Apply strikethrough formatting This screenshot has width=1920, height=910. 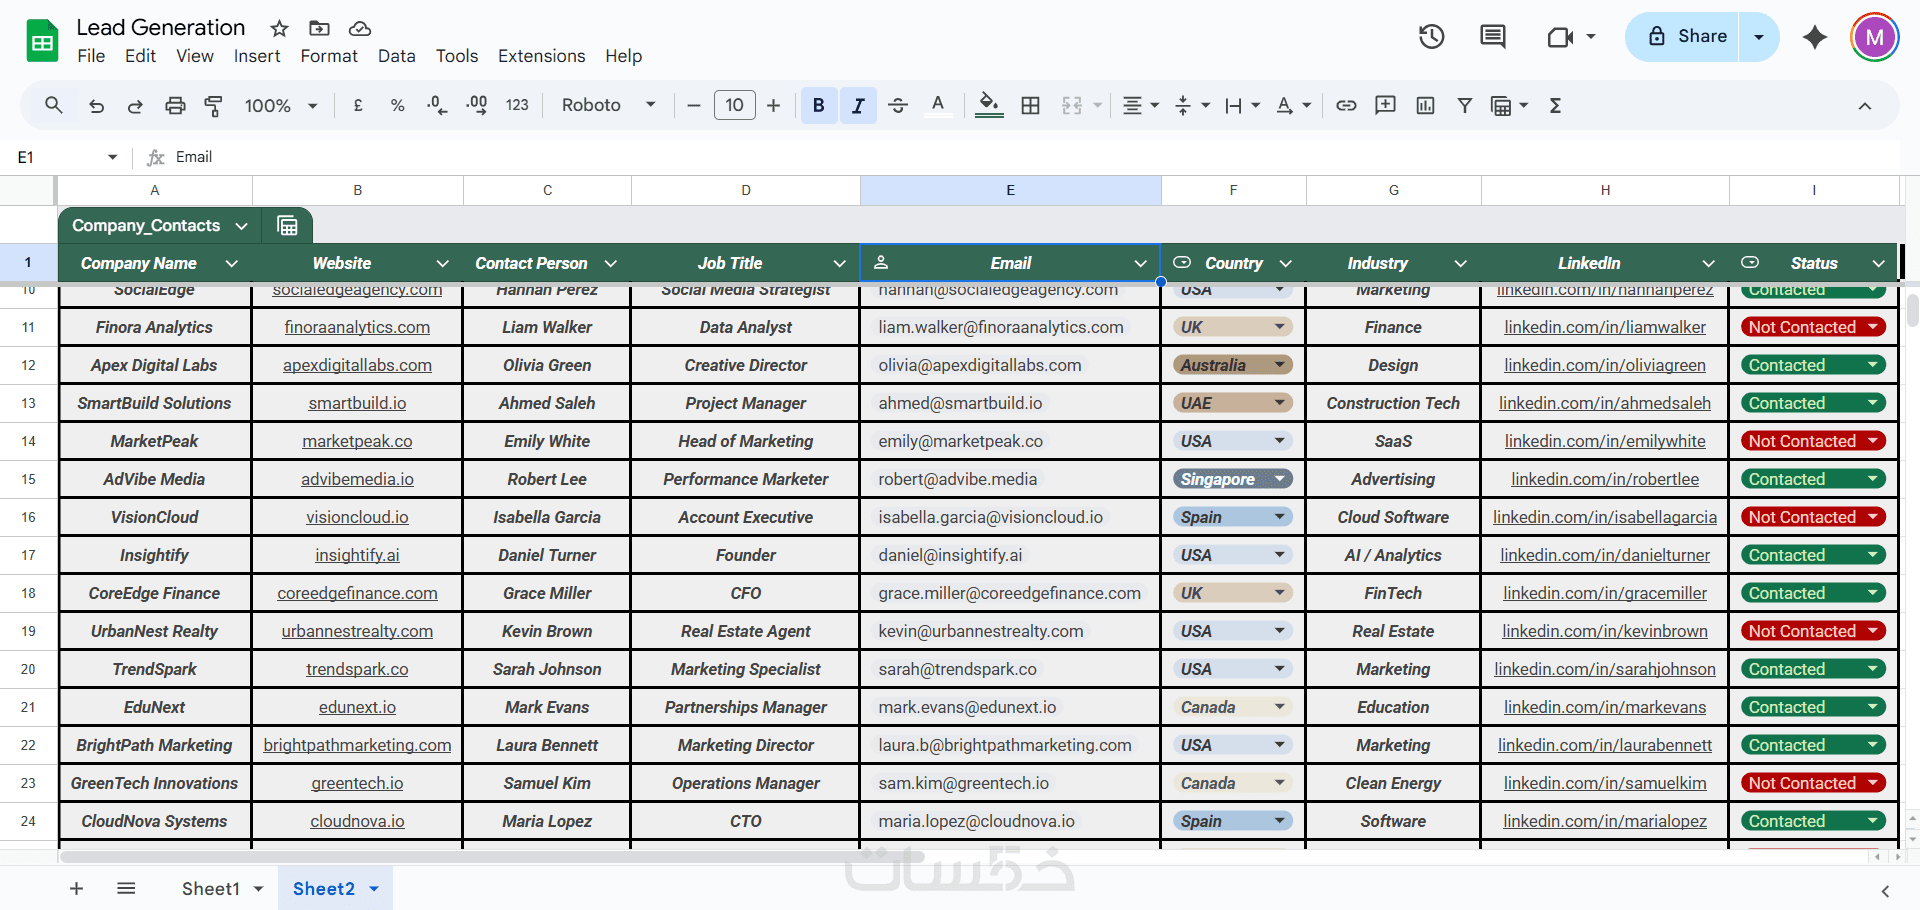coord(898,105)
